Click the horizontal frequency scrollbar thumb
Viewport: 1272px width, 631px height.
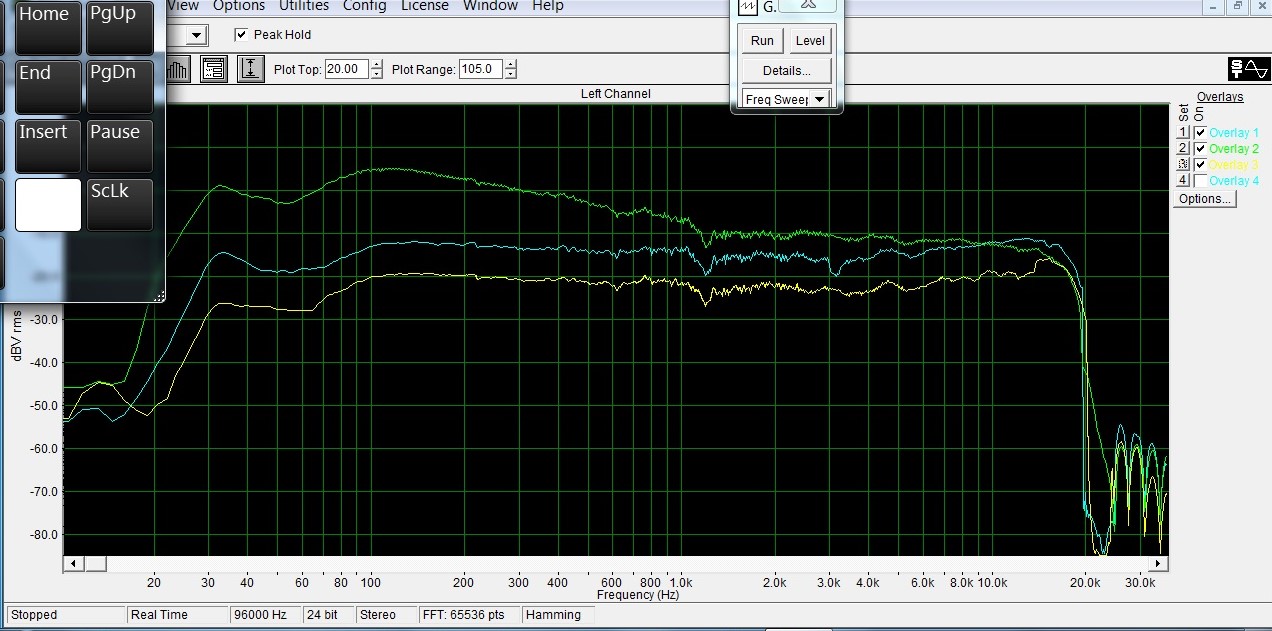(x=95, y=564)
